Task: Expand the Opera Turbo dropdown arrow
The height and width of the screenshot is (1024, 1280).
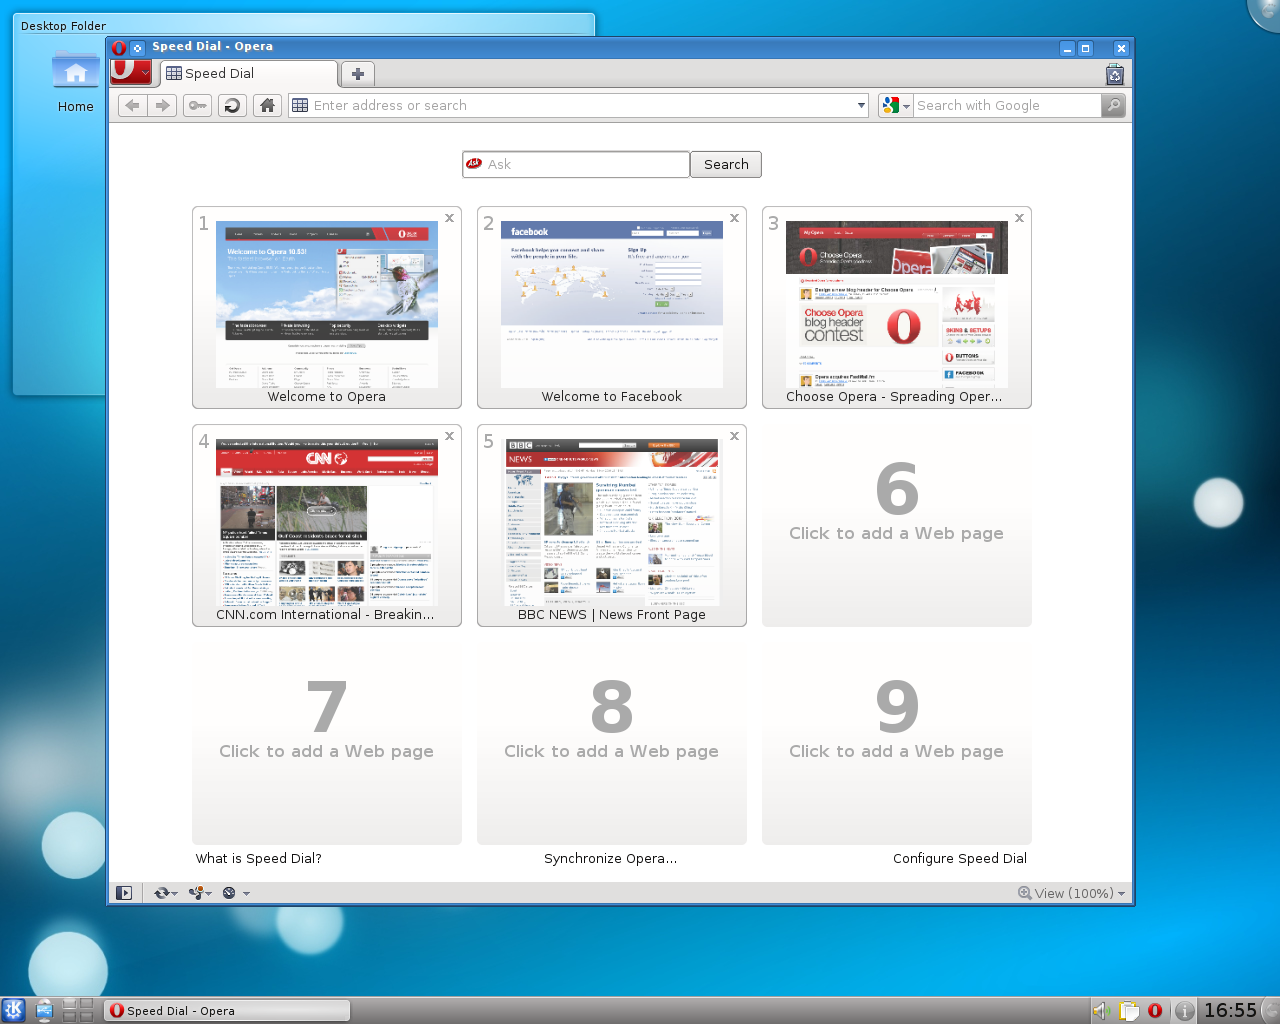Action: 246,893
